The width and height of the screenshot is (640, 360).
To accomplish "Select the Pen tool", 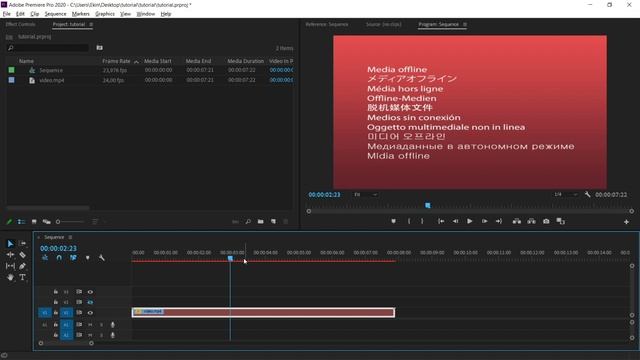I will [x=22, y=266].
